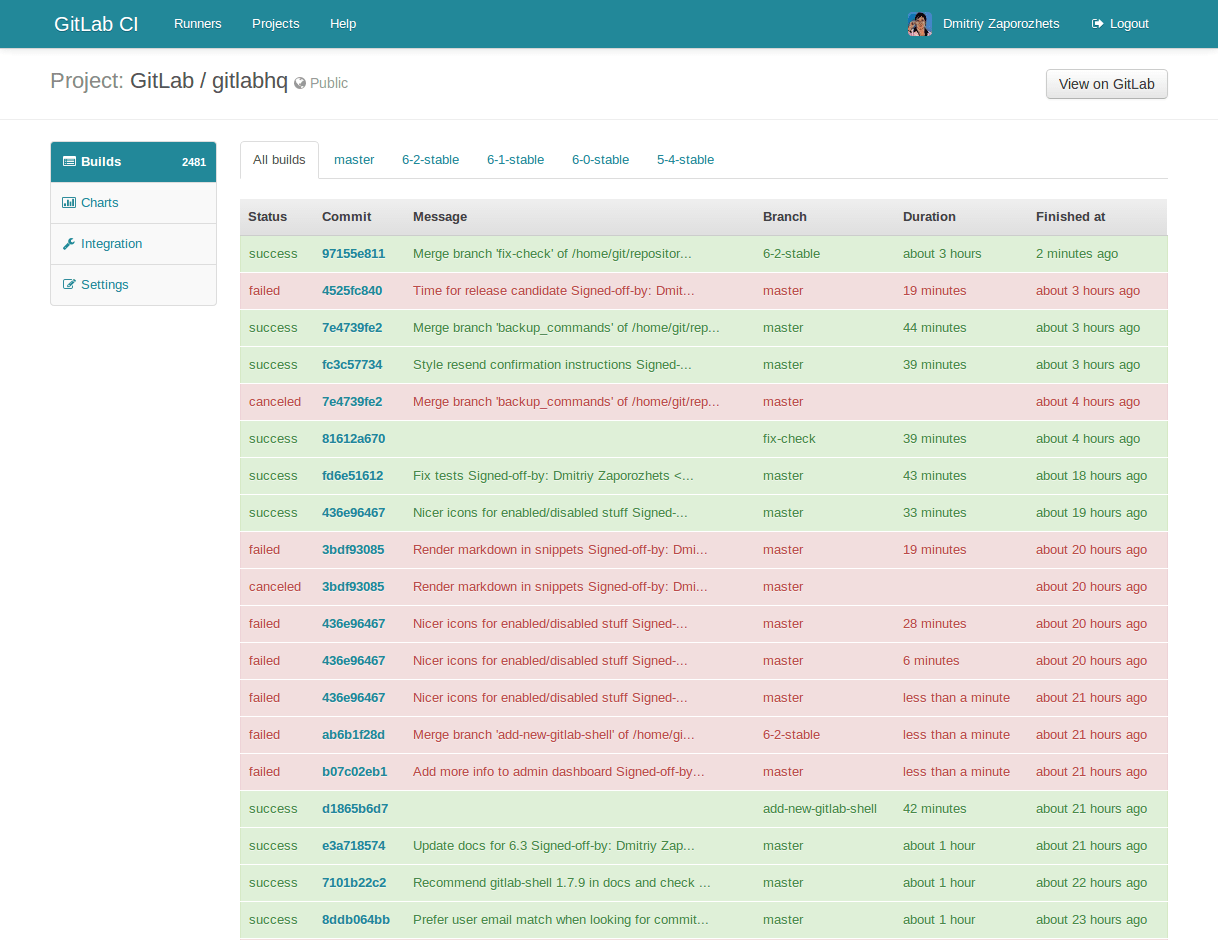Click the Commit column header
The width and height of the screenshot is (1218, 940).
point(346,217)
